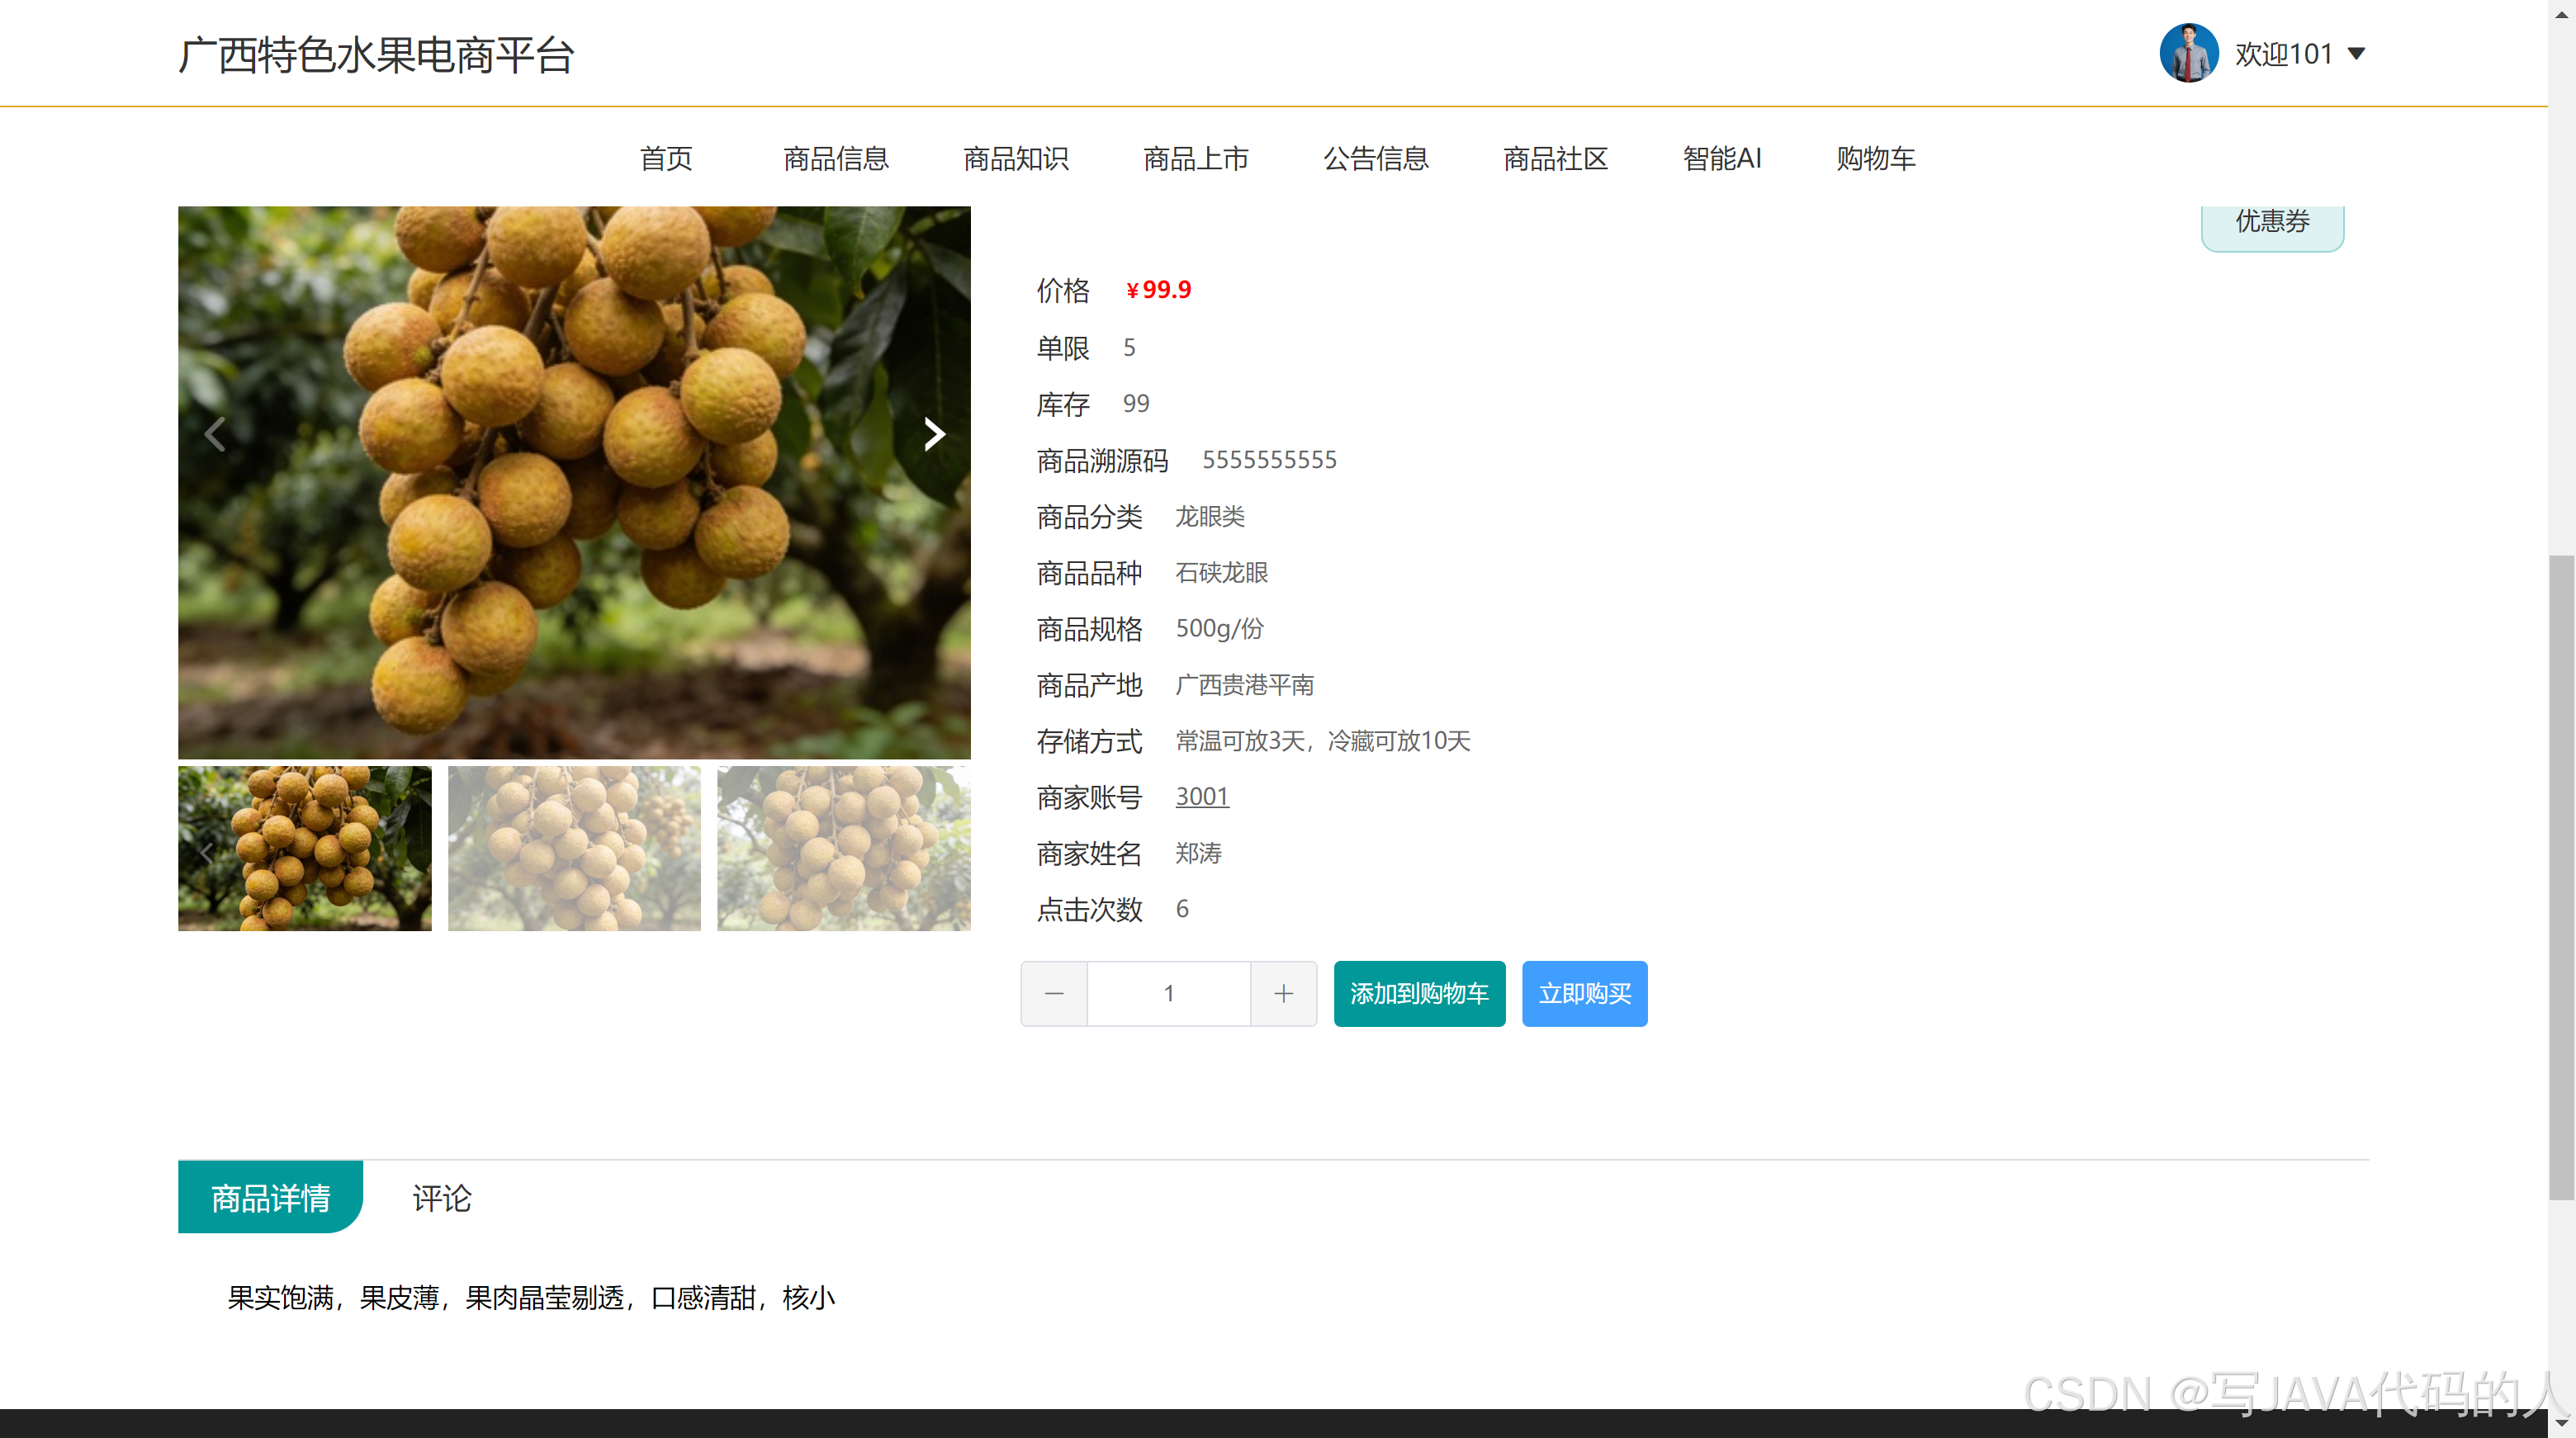Click the main longan product image
Viewport: 2576px width, 1438px height.
(574, 482)
